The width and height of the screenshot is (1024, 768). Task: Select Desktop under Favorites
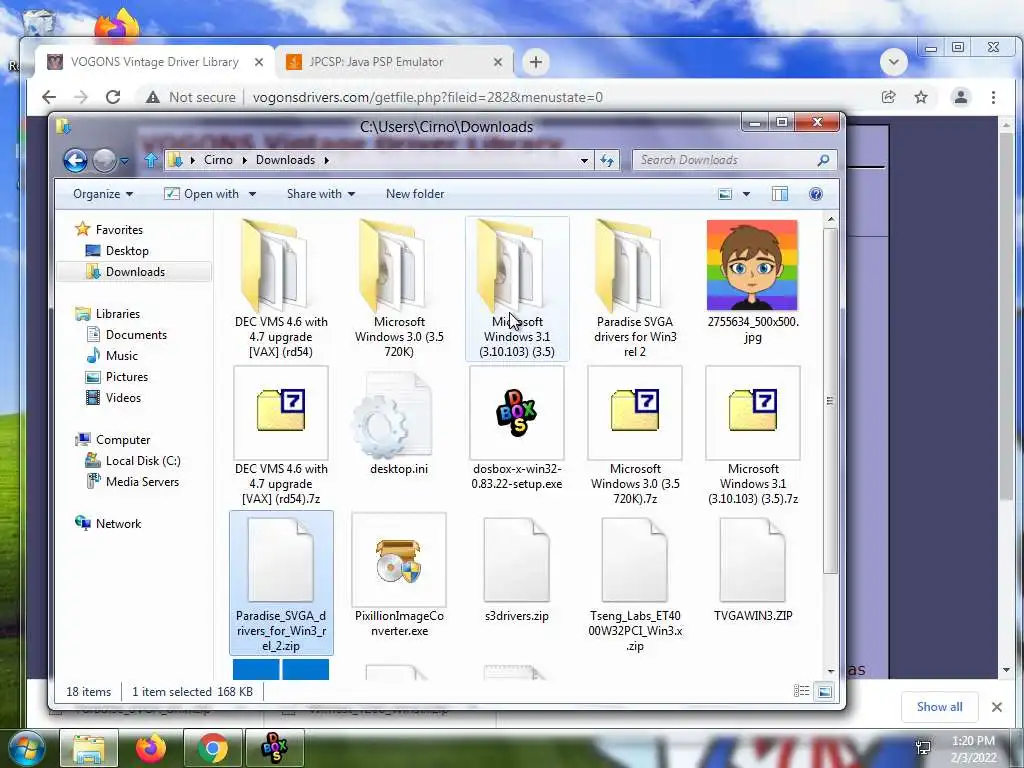[127, 251]
